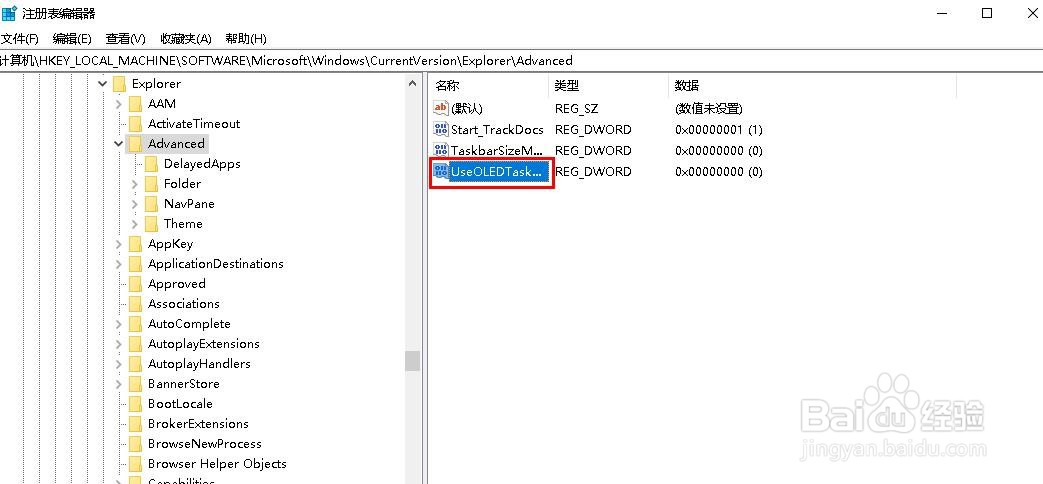Image resolution: width=1043 pixels, height=484 pixels.
Task: Click the Approved folder icon
Action: pos(136,284)
